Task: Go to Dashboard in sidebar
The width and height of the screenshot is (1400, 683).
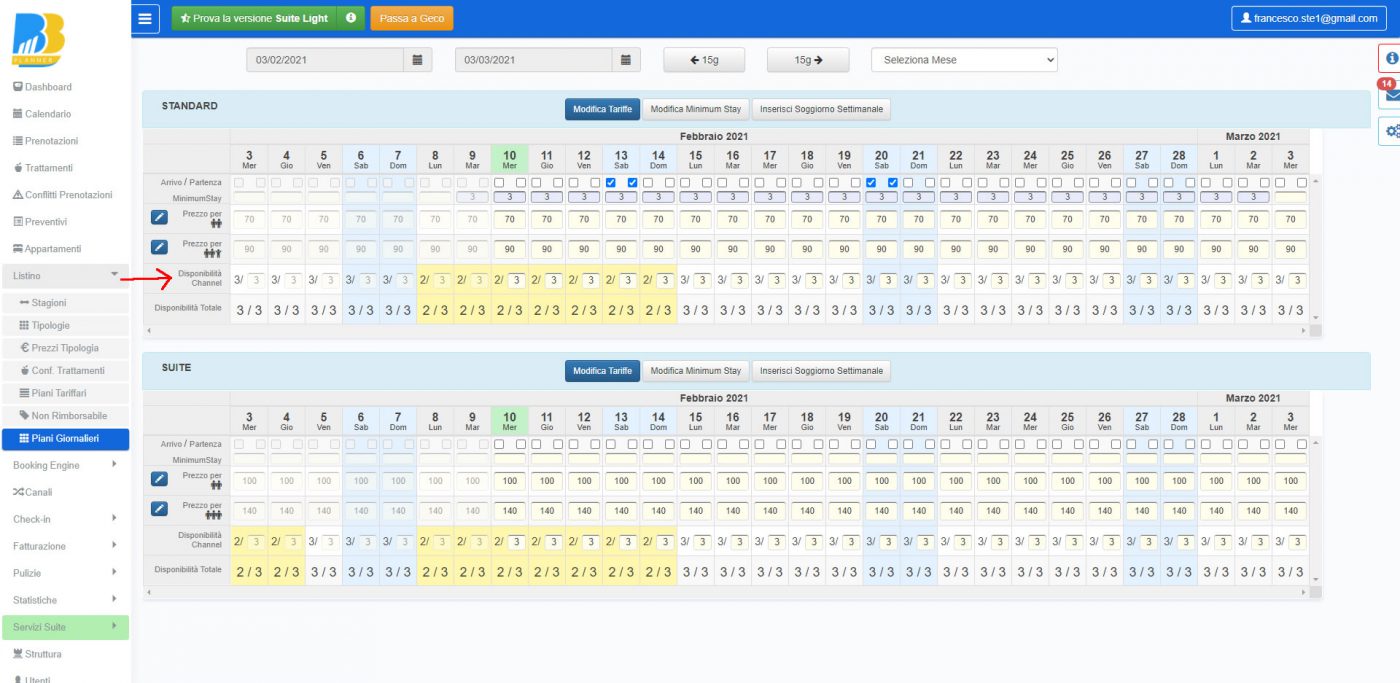Action: coord(42,87)
